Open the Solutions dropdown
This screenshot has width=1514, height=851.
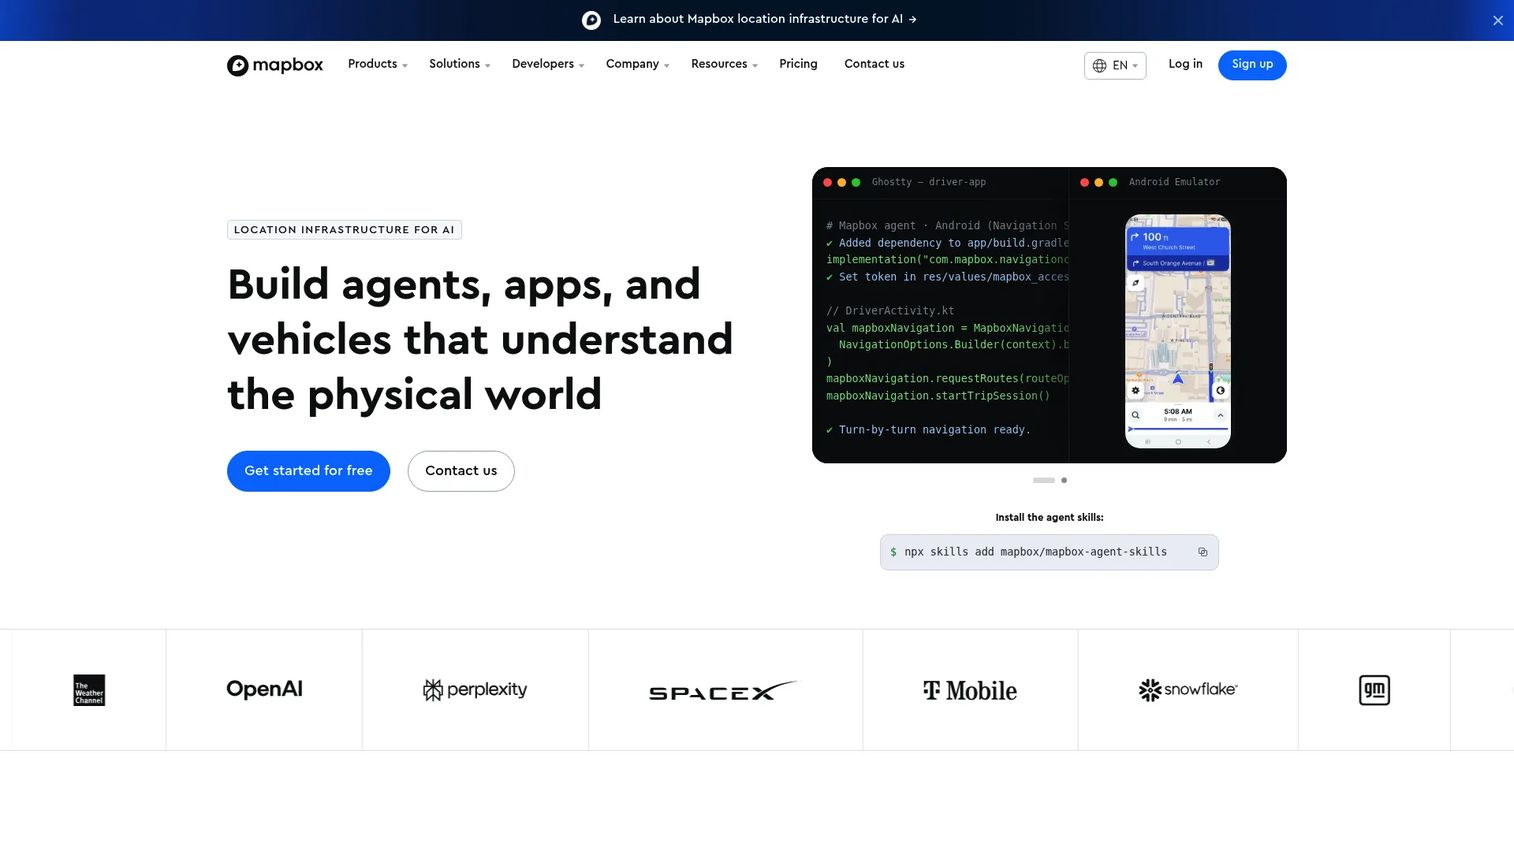pos(460,64)
